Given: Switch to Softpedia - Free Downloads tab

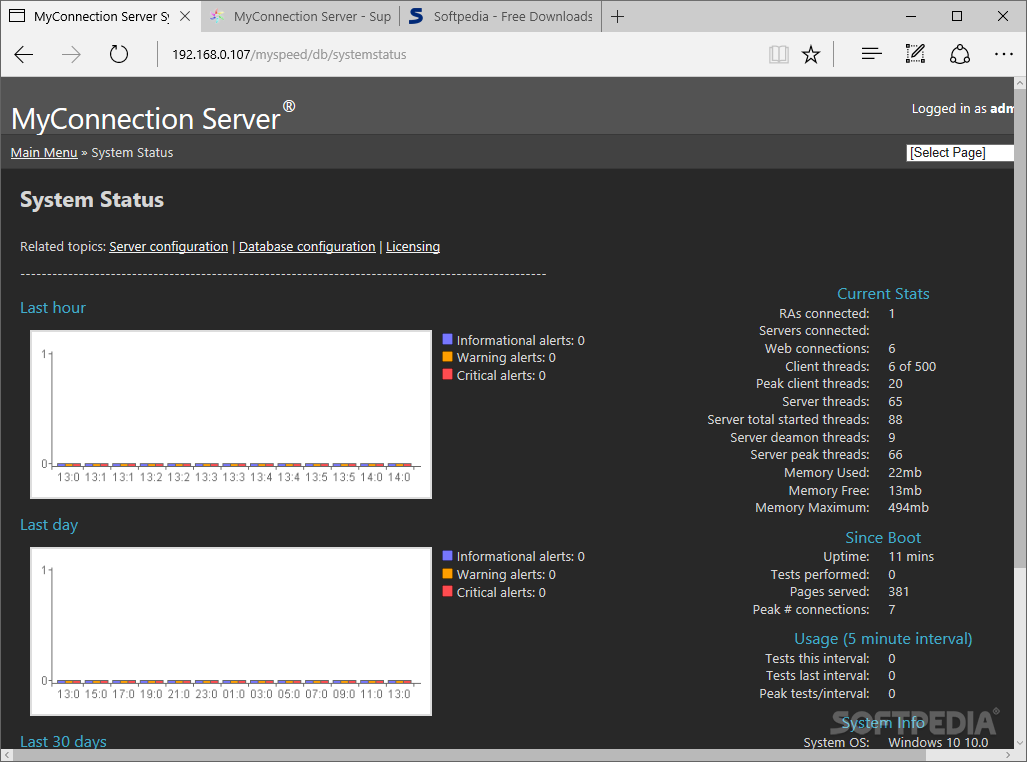Looking at the screenshot, I should point(500,16).
